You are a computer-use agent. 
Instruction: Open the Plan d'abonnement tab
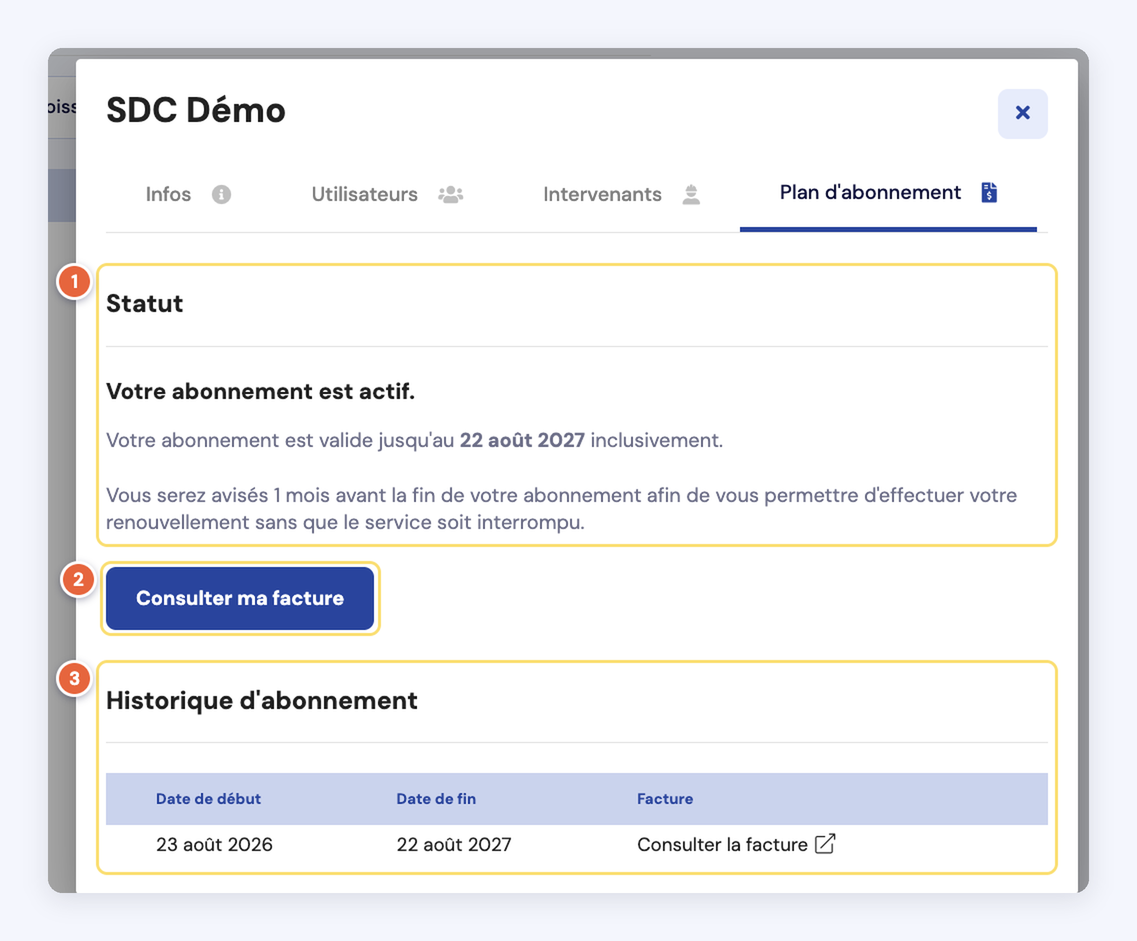888,193
